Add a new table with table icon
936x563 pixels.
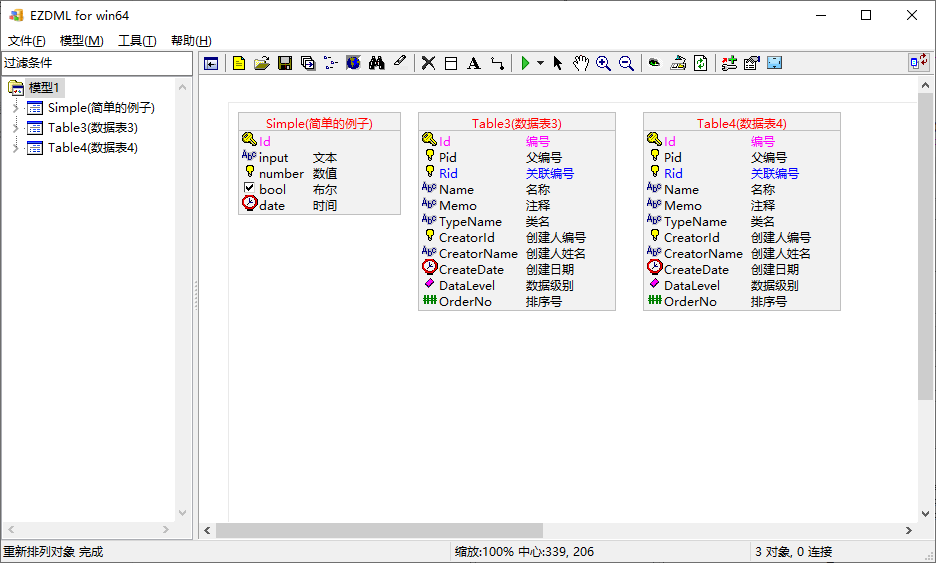pyautogui.click(x=451, y=63)
